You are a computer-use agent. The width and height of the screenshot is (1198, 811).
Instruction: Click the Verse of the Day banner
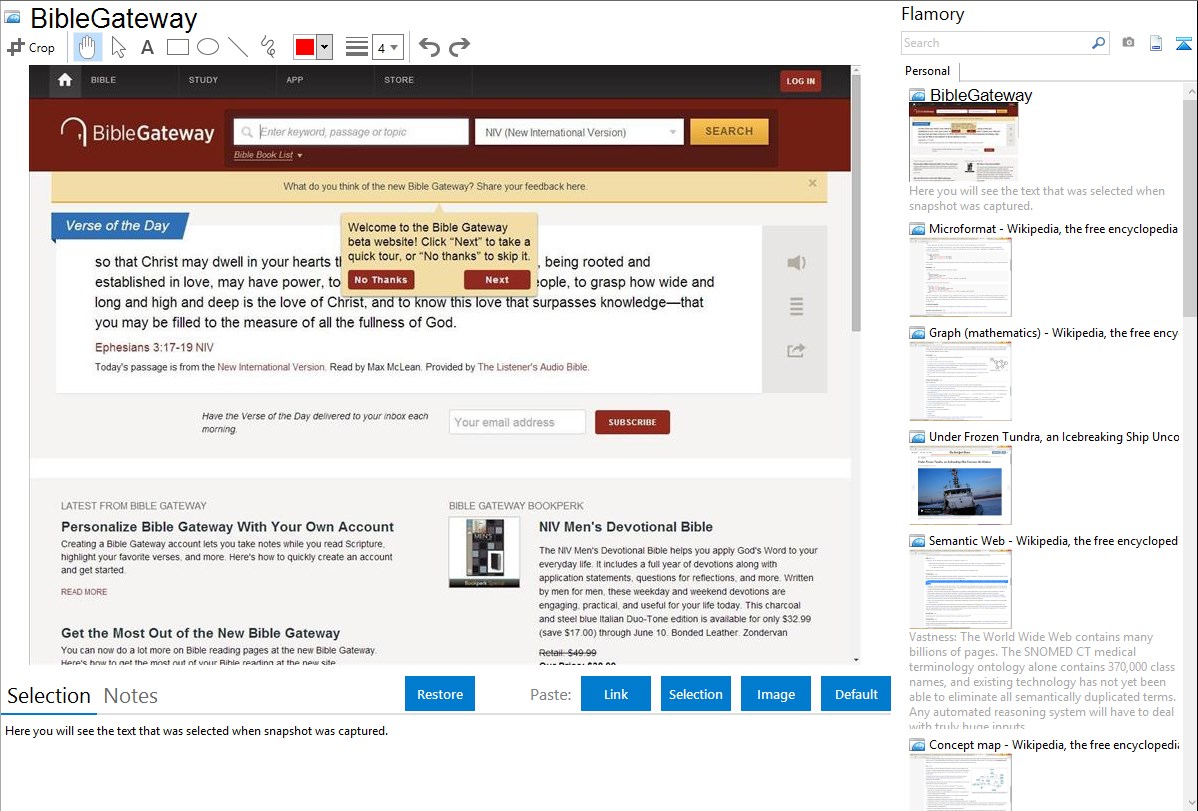pyautogui.click(x=118, y=225)
